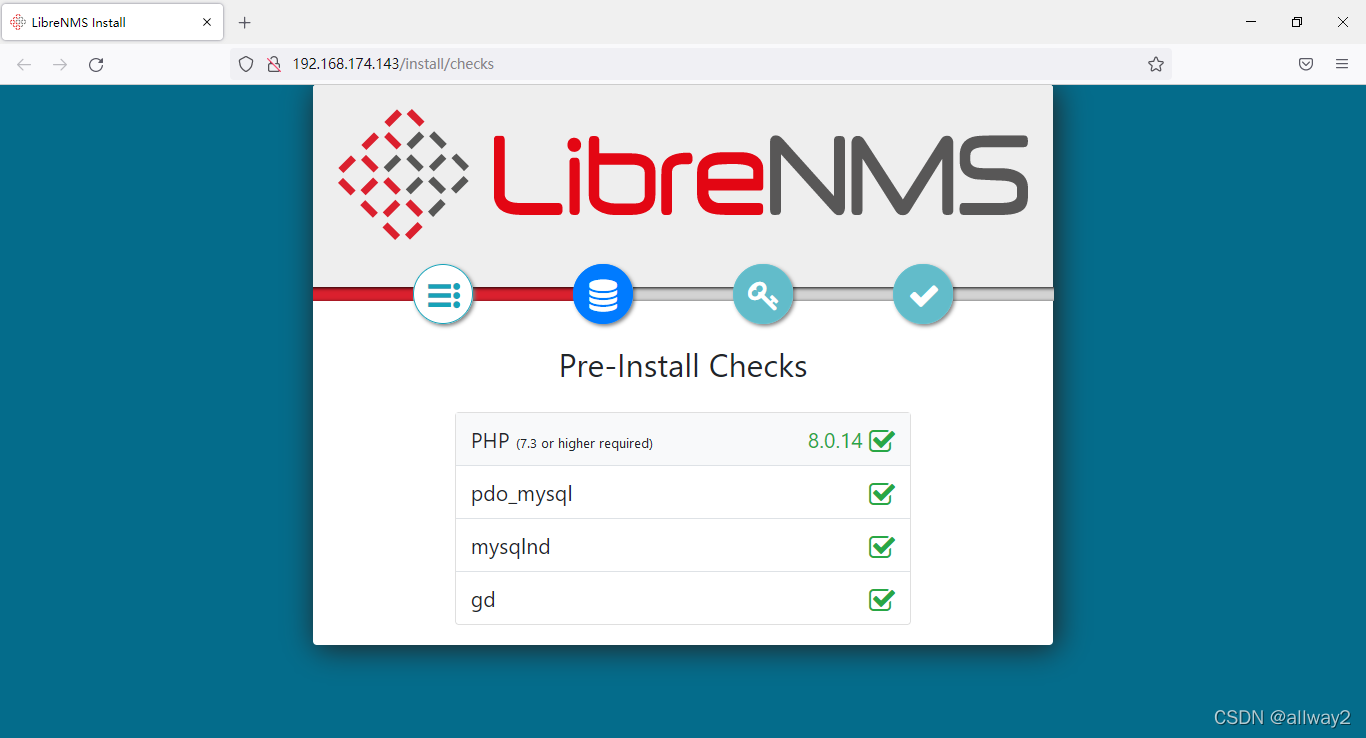Screen dimensions: 1366x738
Task: Click the mysqlnd row label
Action: point(511,547)
